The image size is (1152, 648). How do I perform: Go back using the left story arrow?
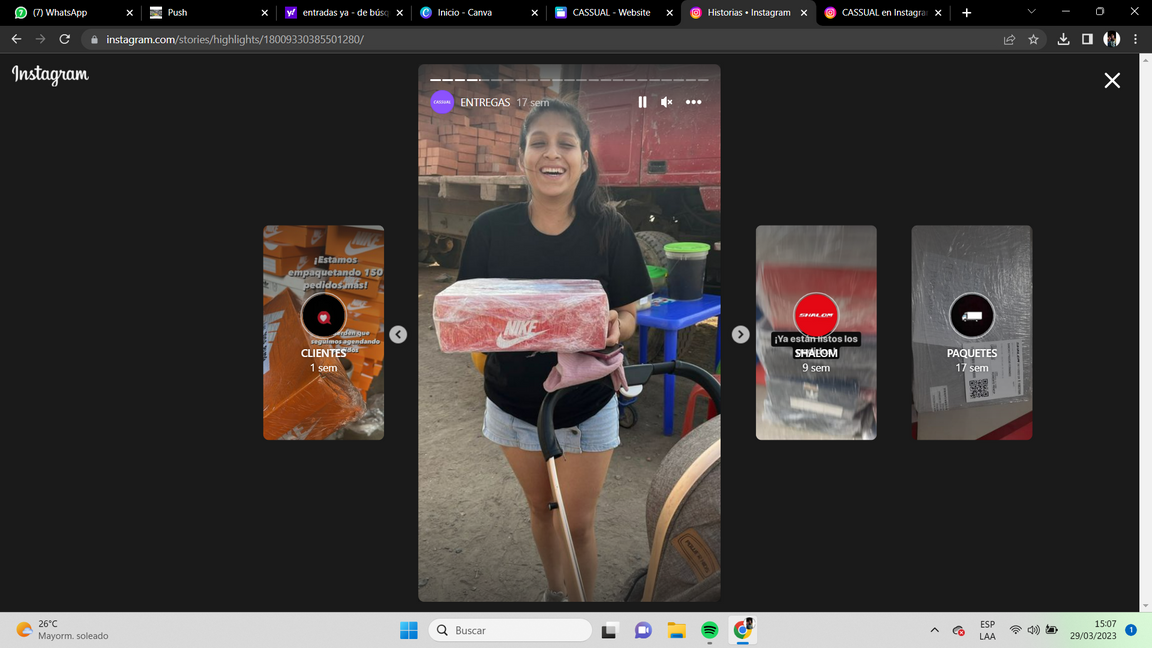(398, 334)
